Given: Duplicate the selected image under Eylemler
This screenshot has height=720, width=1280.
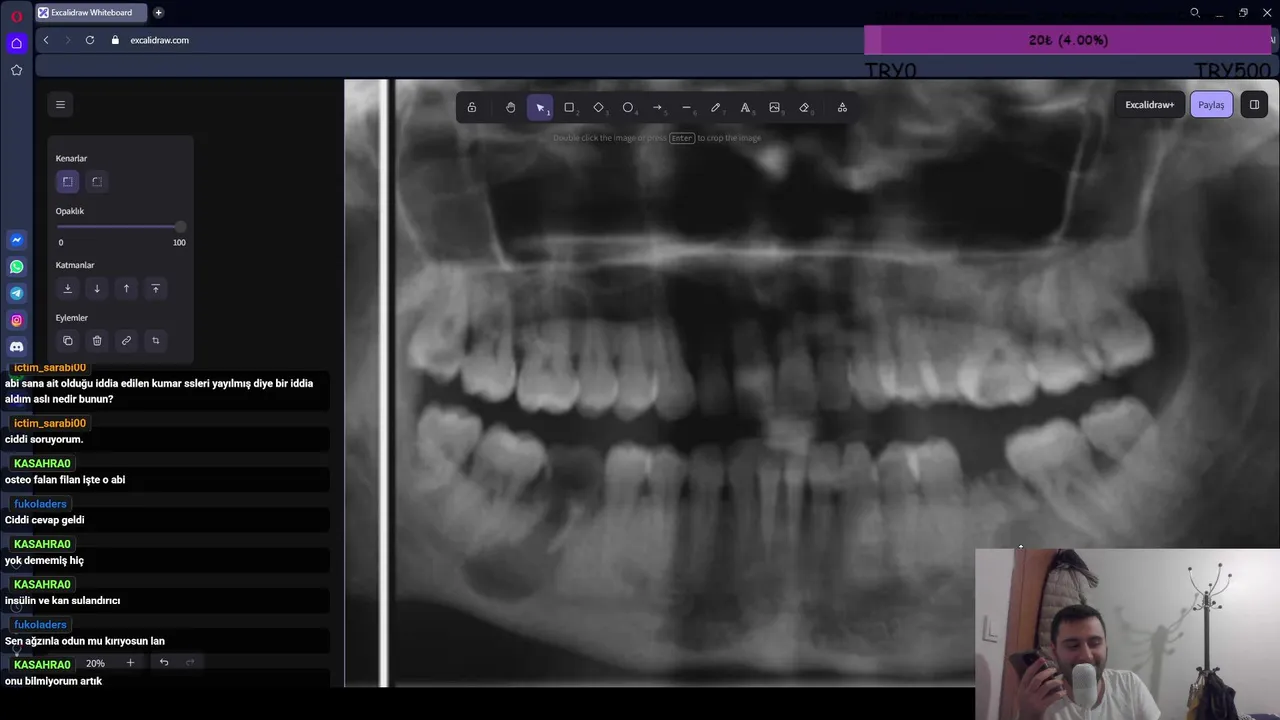Looking at the screenshot, I should (x=67, y=340).
